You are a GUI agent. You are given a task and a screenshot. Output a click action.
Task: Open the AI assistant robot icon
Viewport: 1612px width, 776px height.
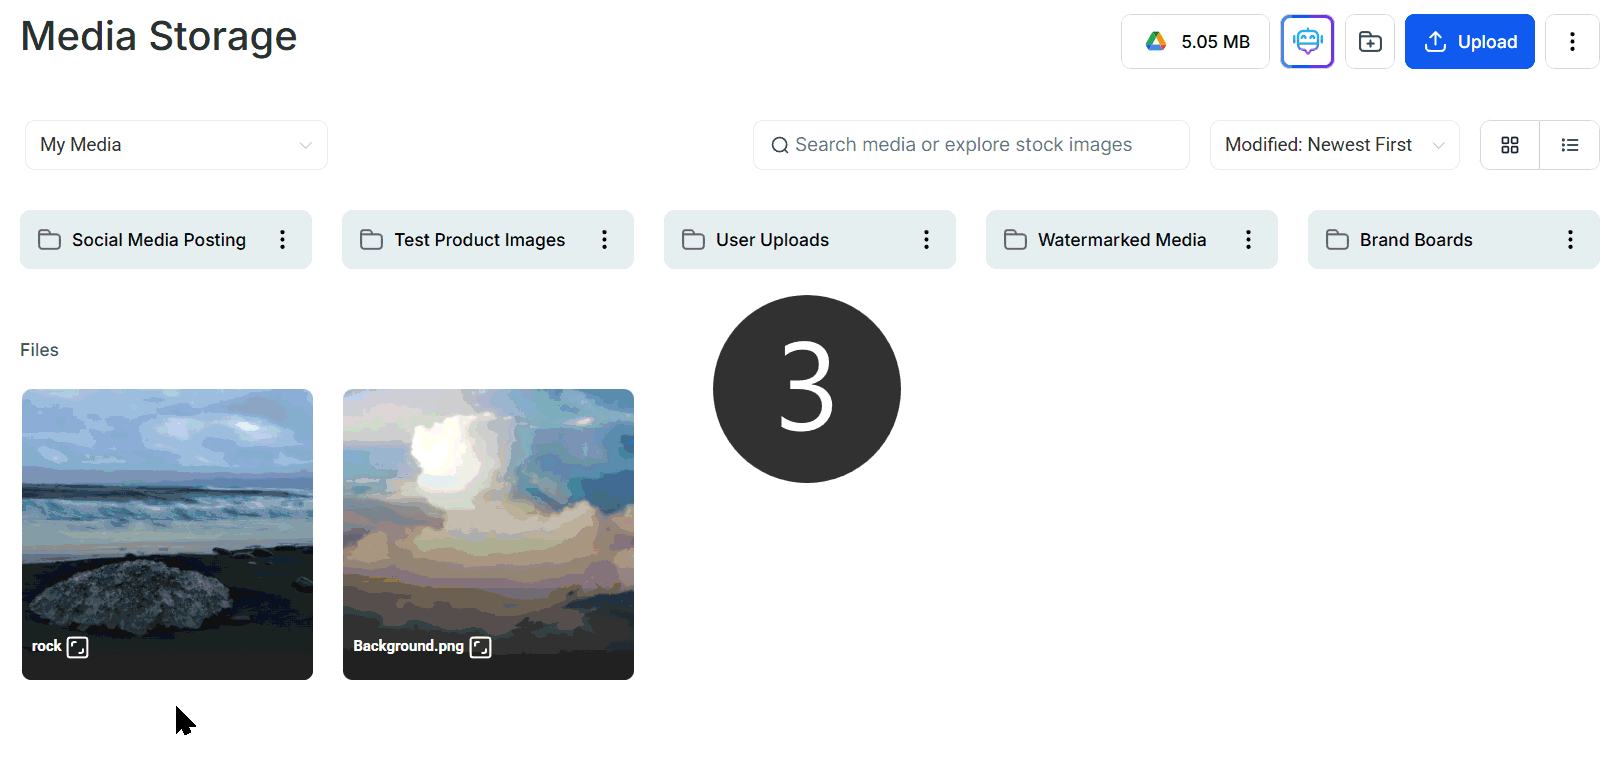click(x=1307, y=41)
